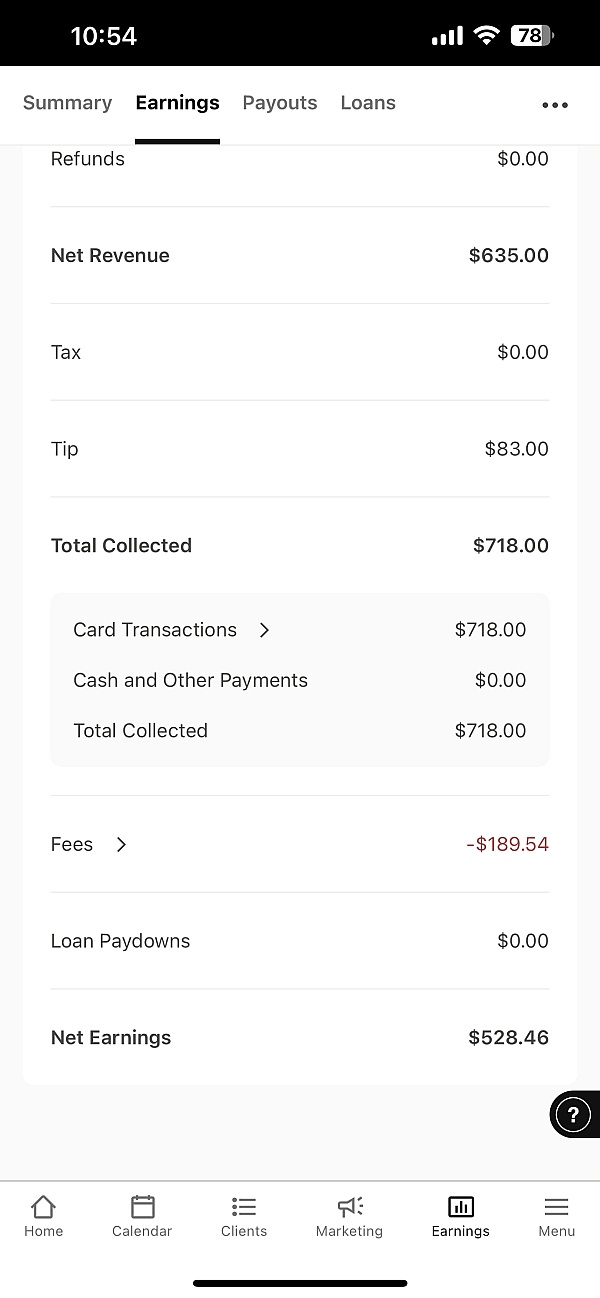Tap the Fees row label

click(x=72, y=845)
